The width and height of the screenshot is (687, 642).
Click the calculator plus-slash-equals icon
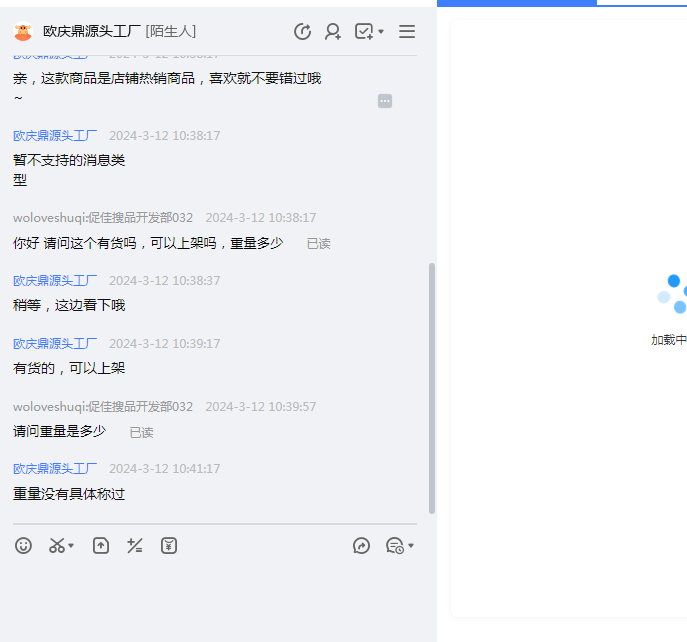135,546
